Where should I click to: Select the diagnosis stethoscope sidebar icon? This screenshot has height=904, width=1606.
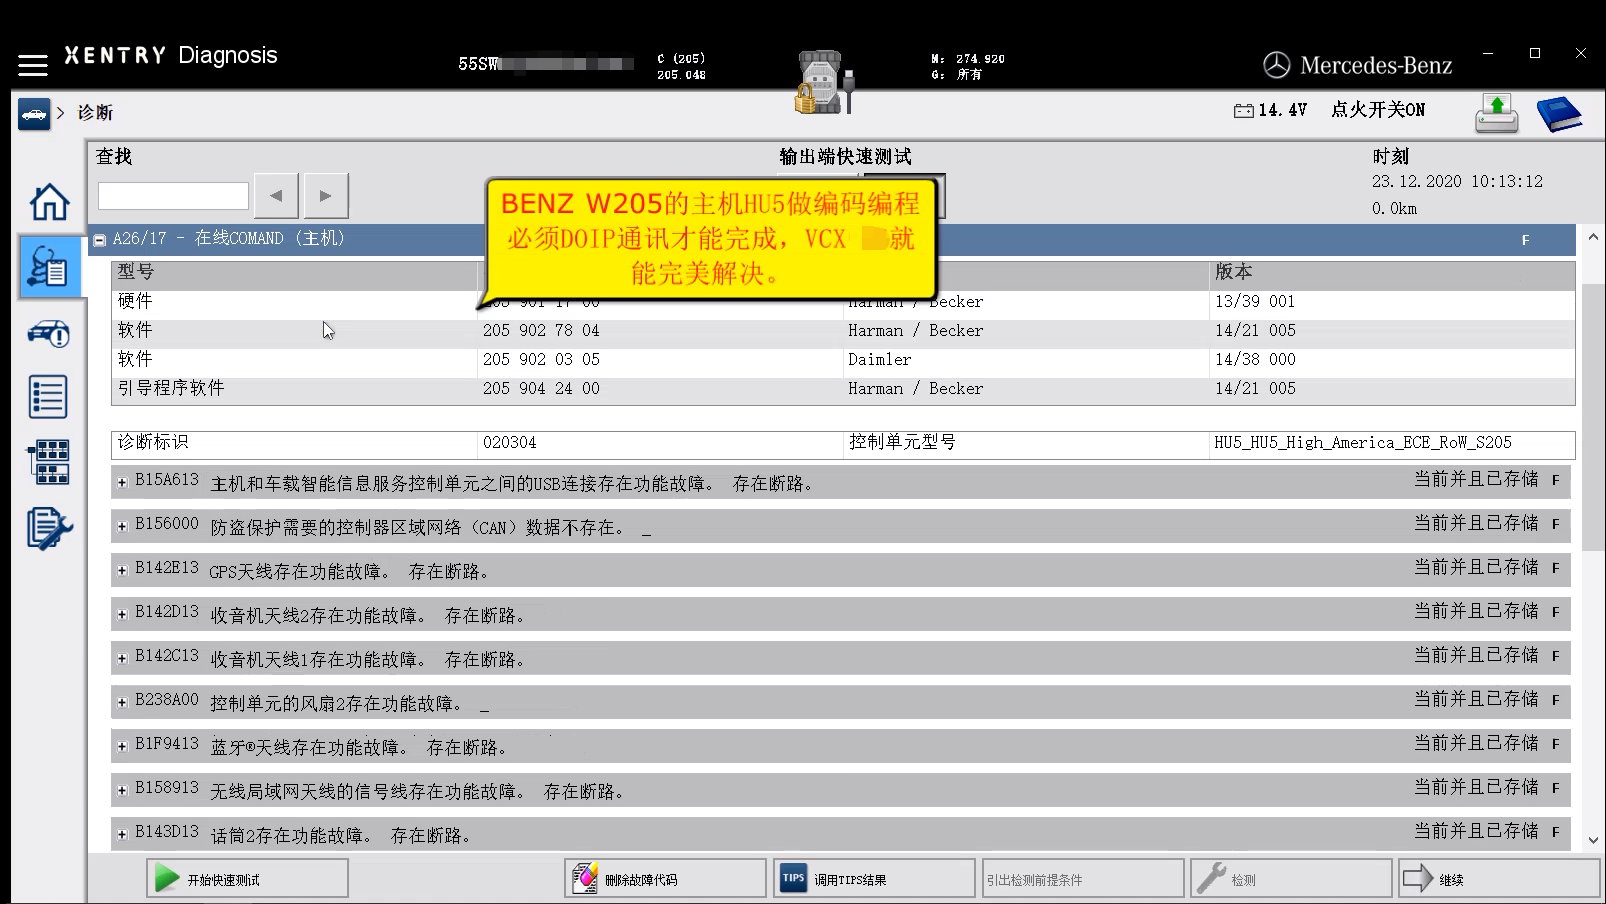tap(49, 267)
